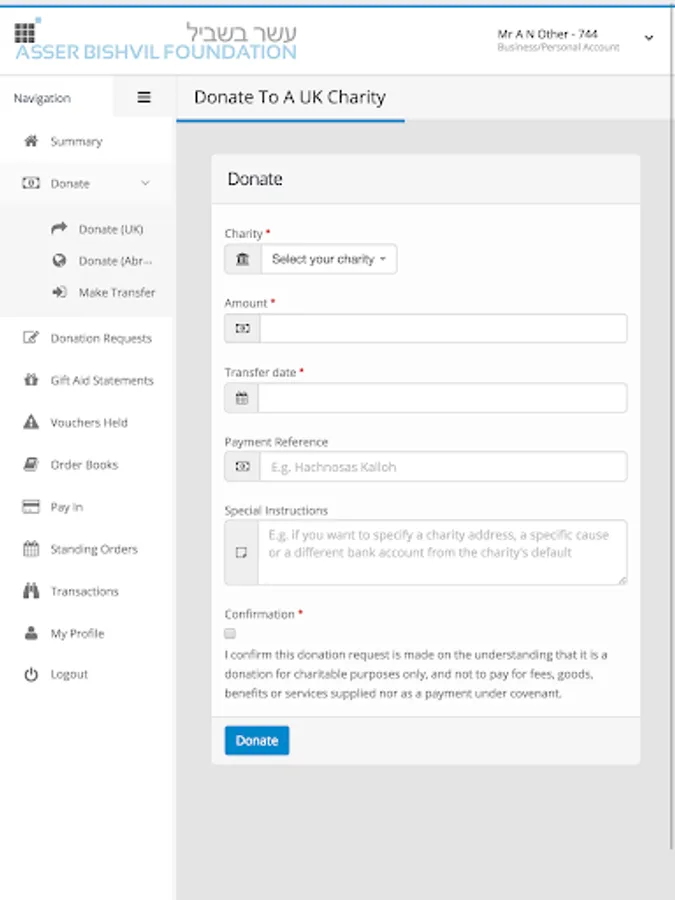
Task: Focus the Payment Reference field
Action: 442,467
